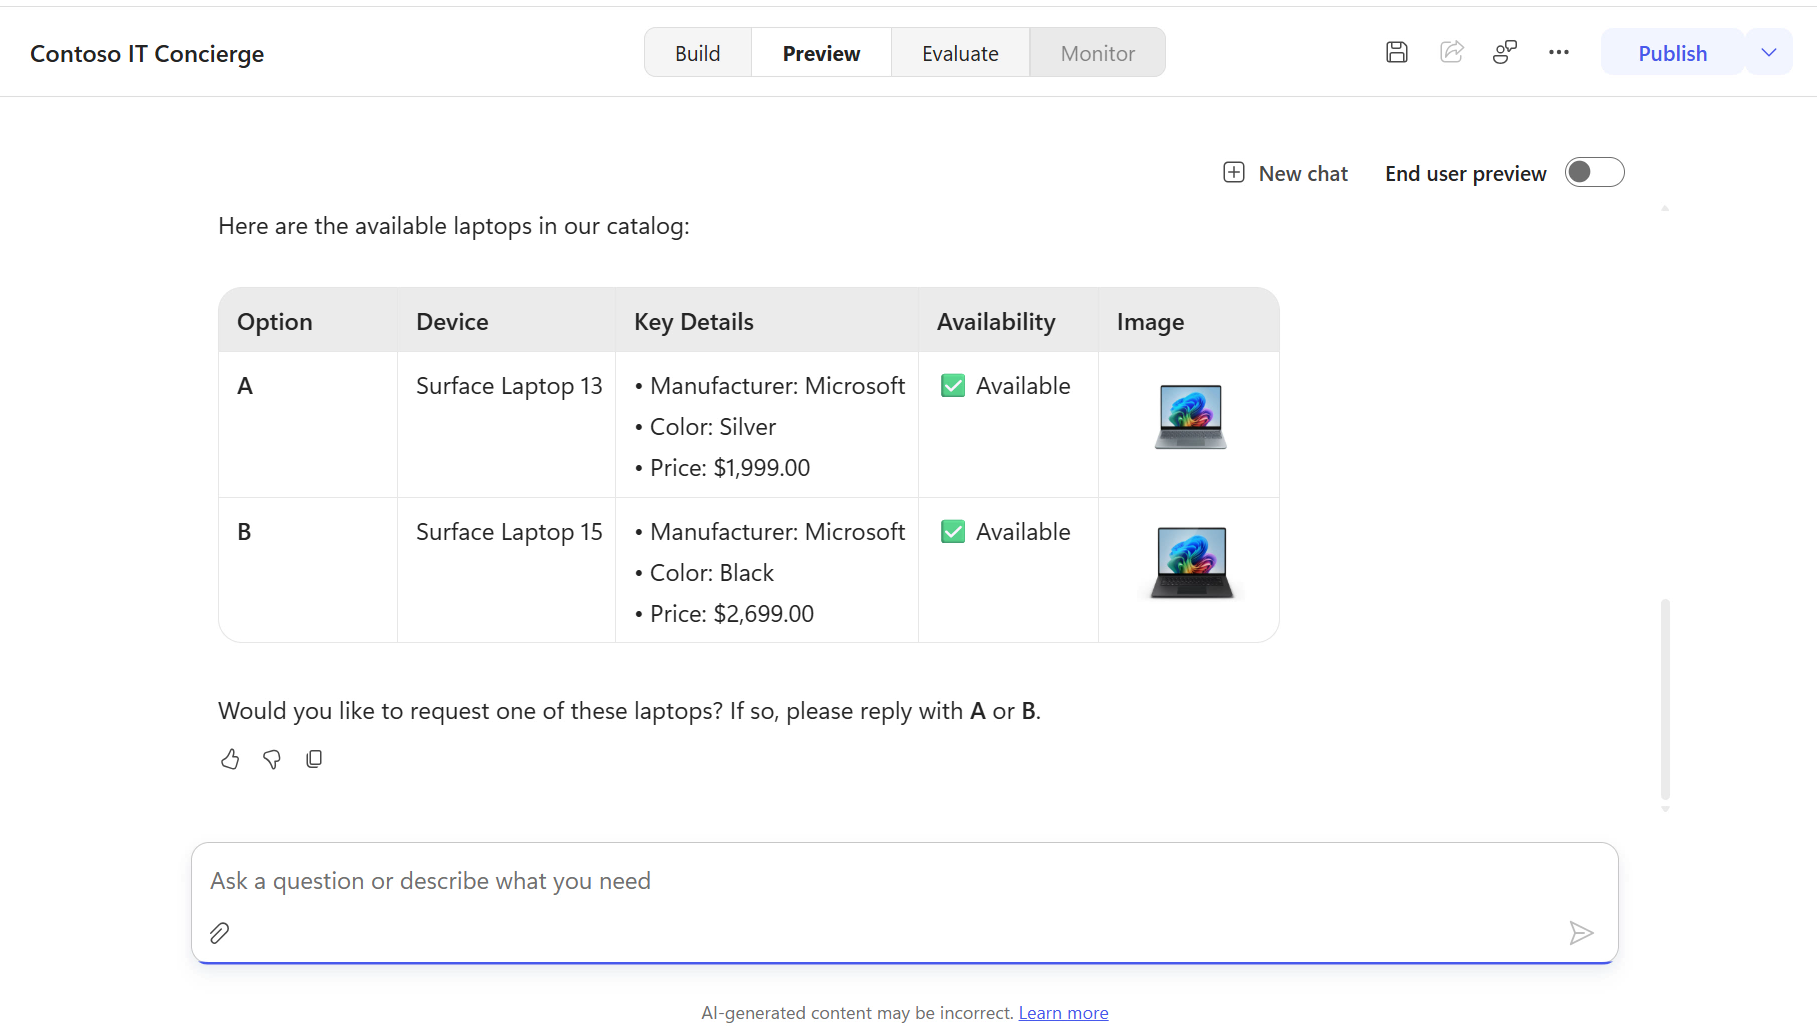This screenshot has height=1034, width=1817.
Task: Click the Surface Laptop 13 thumbnail image
Action: pos(1190,417)
